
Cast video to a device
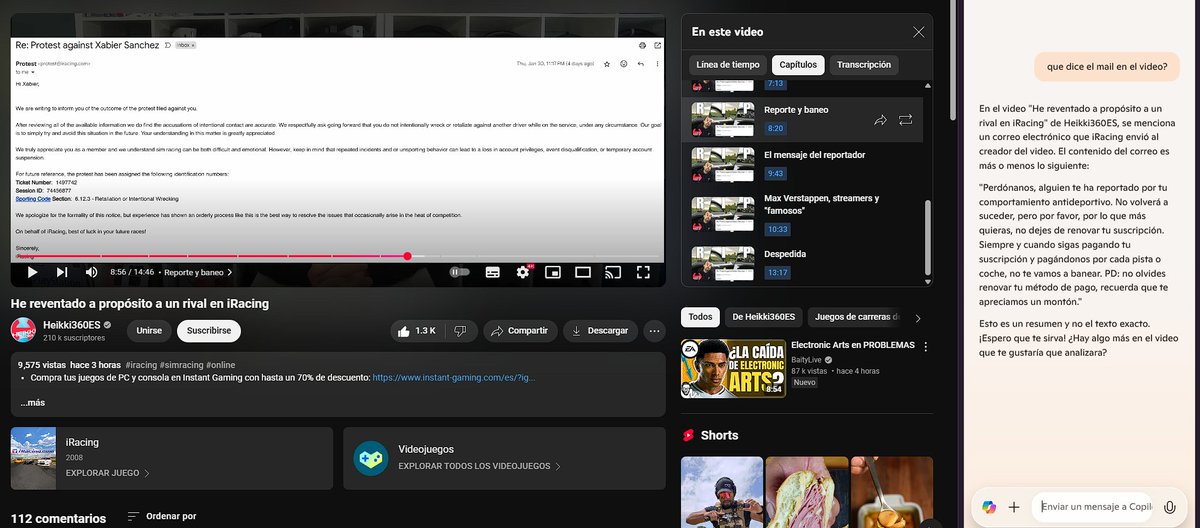tap(614, 272)
